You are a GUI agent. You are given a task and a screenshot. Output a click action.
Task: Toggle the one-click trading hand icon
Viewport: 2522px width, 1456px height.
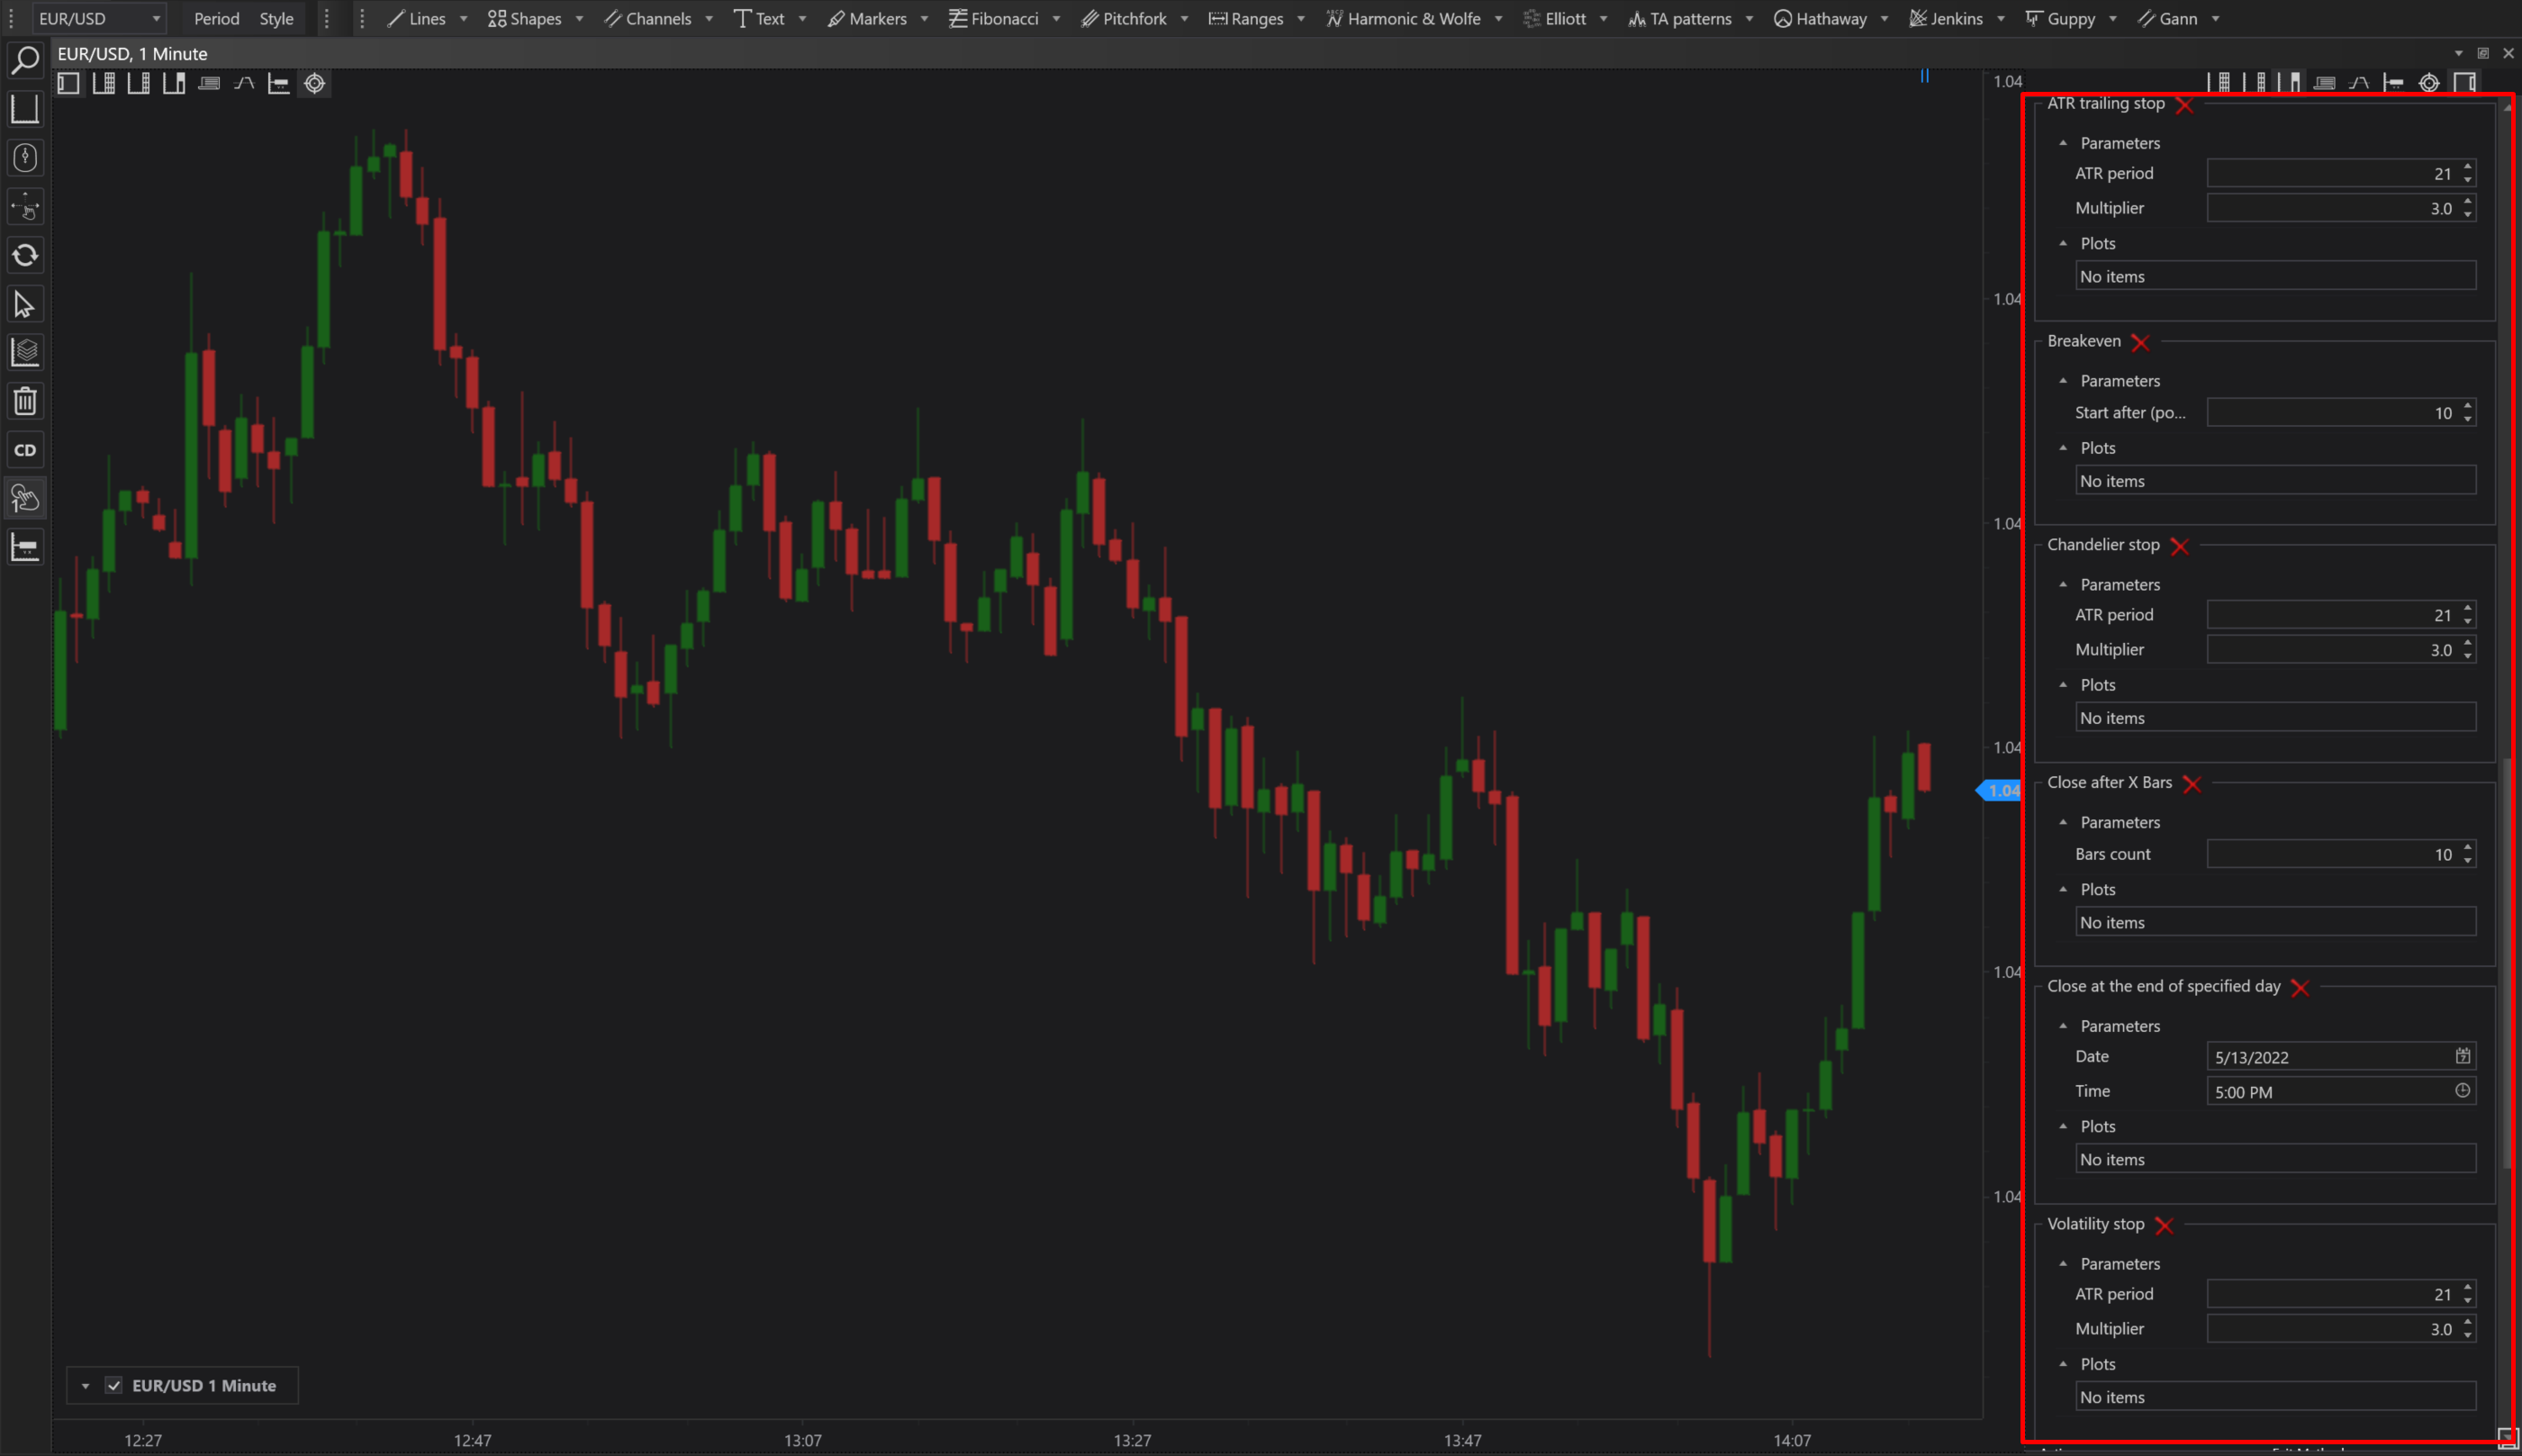pyautogui.click(x=24, y=498)
